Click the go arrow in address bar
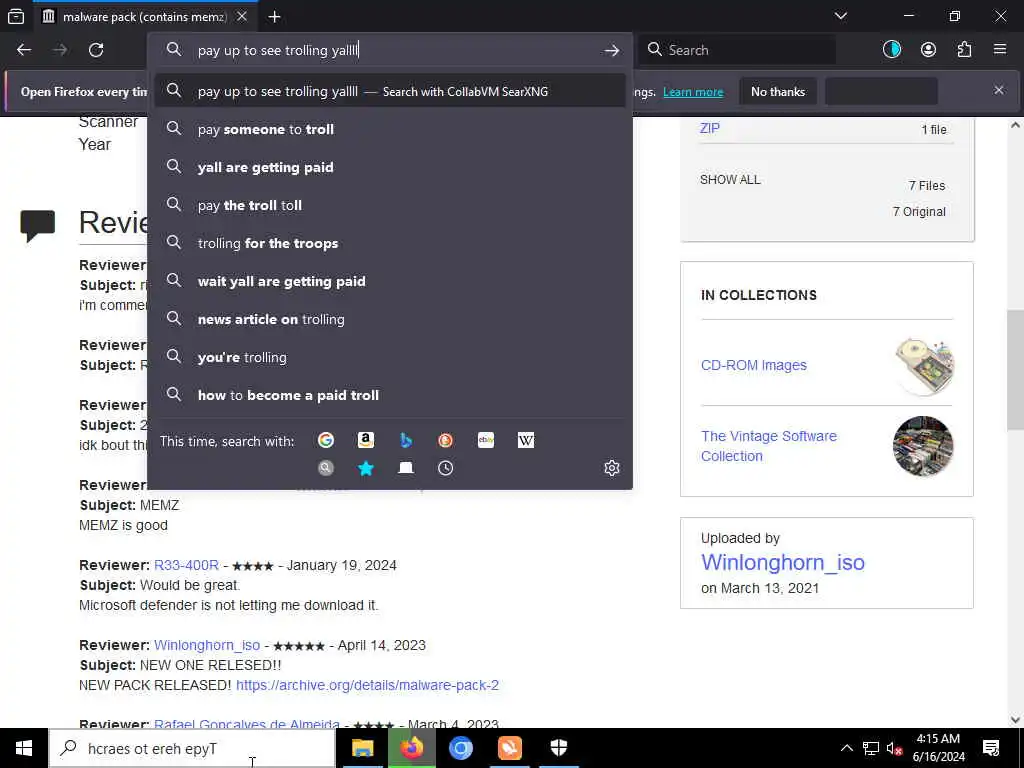 [612, 50]
